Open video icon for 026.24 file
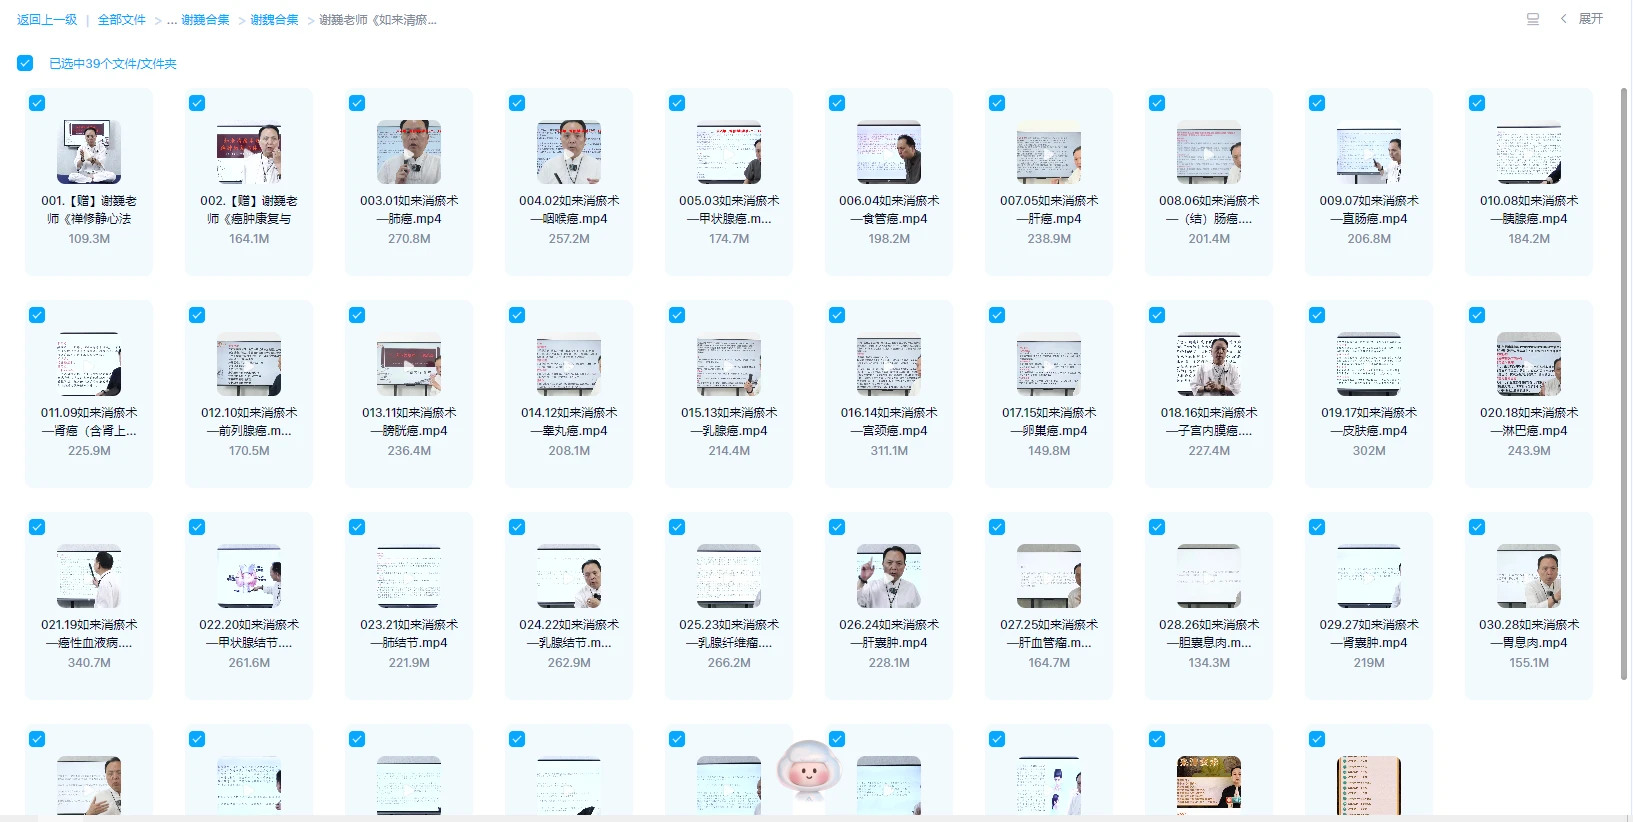The height and width of the screenshot is (822, 1633). (888, 576)
